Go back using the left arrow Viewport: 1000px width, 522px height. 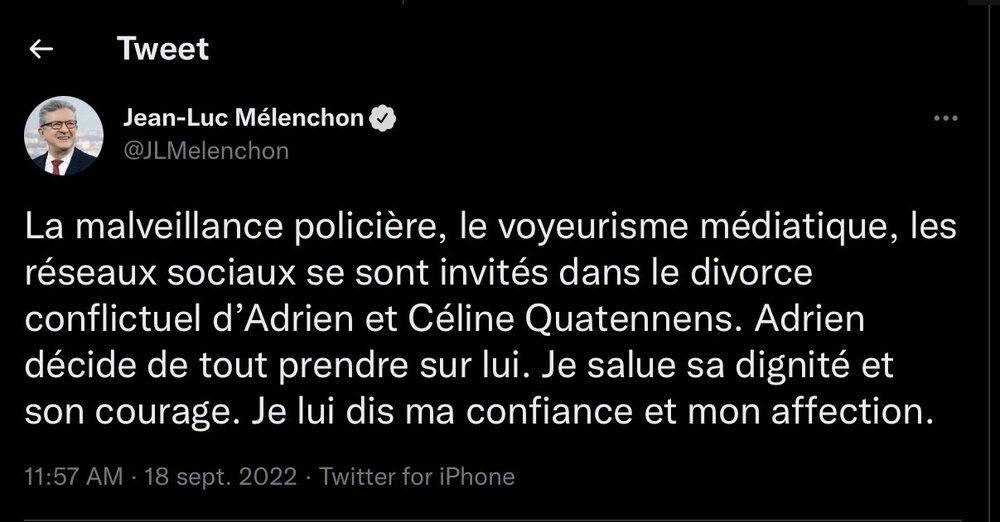[41, 49]
